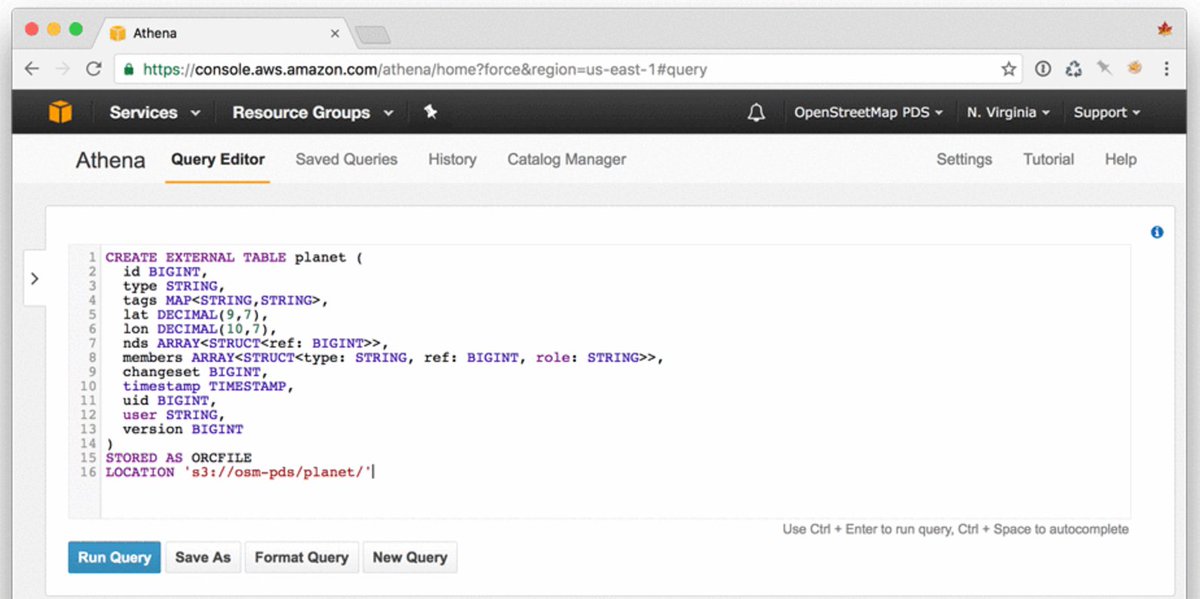The height and width of the screenshot is (599, 1200).
Task: Click the 'members ARRAY<STRUCT' line
Action: pyautogui.click(x=393, y=357)
